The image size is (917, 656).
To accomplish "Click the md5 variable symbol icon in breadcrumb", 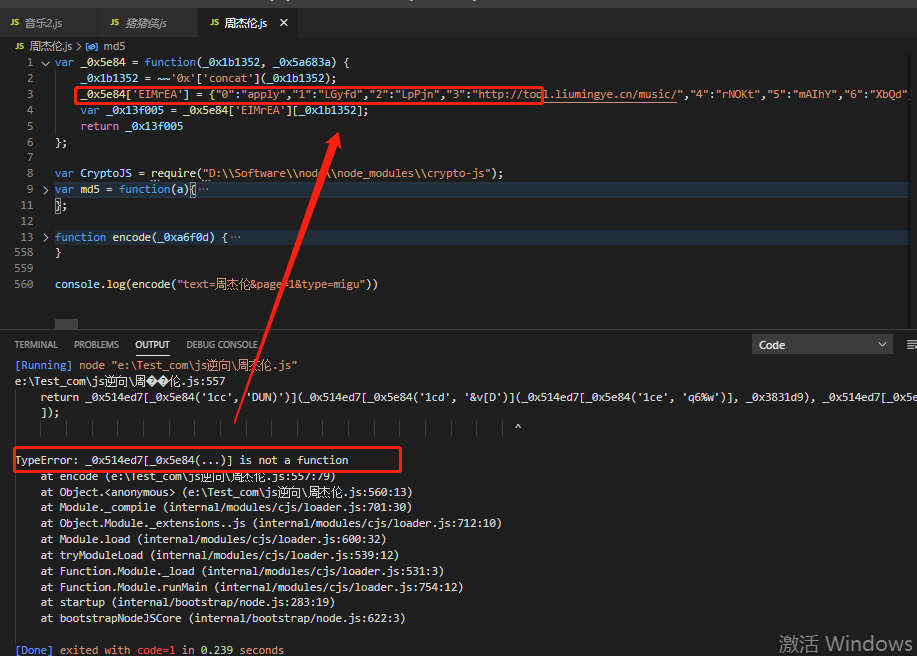I will (x=92, y=46).
